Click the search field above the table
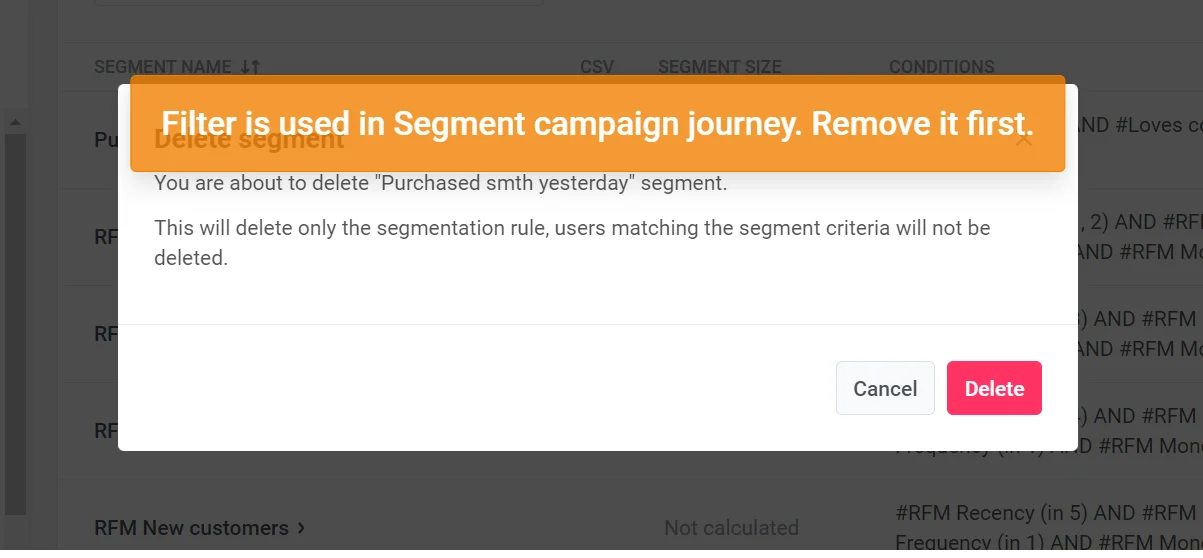Image resolution: width=1203 pixels, height=558 pixels. click(318, 3)
